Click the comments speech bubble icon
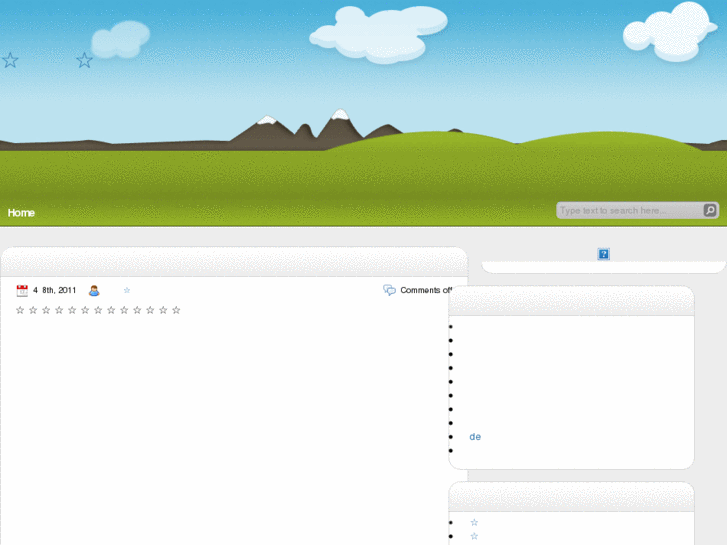The image size is (727, 545). click(389, 290)
